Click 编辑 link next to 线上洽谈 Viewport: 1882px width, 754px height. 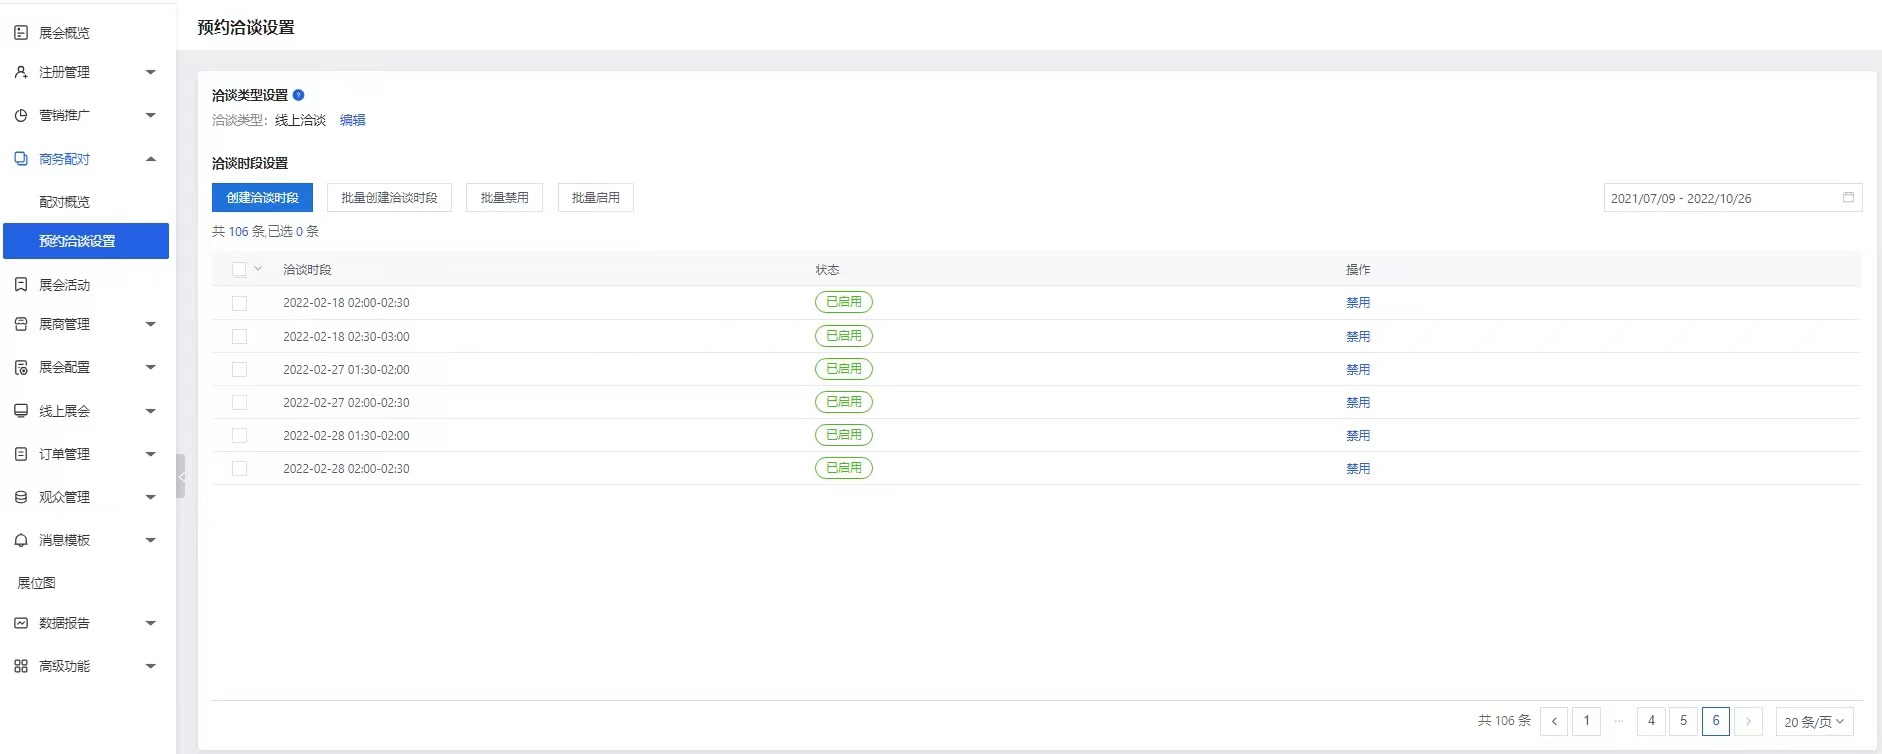352,120
